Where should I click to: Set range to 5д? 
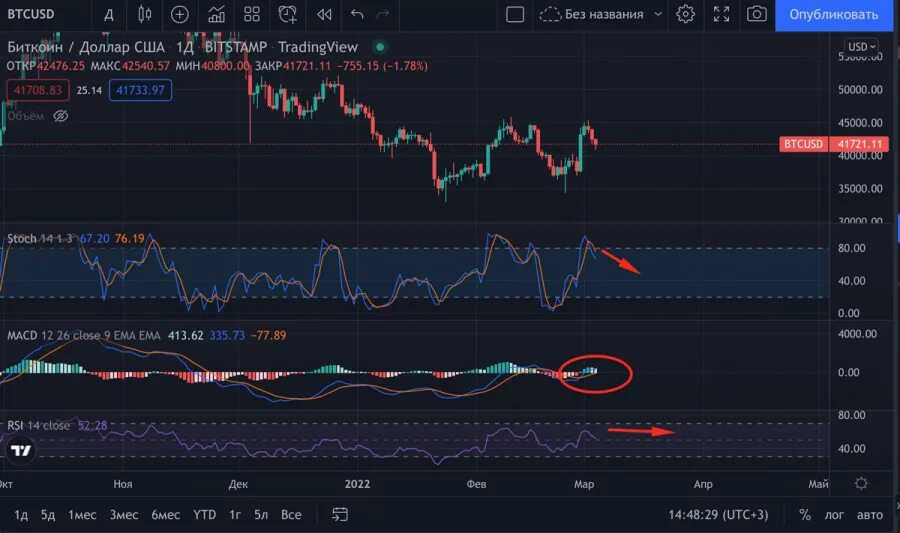click(x=48, y=515)
